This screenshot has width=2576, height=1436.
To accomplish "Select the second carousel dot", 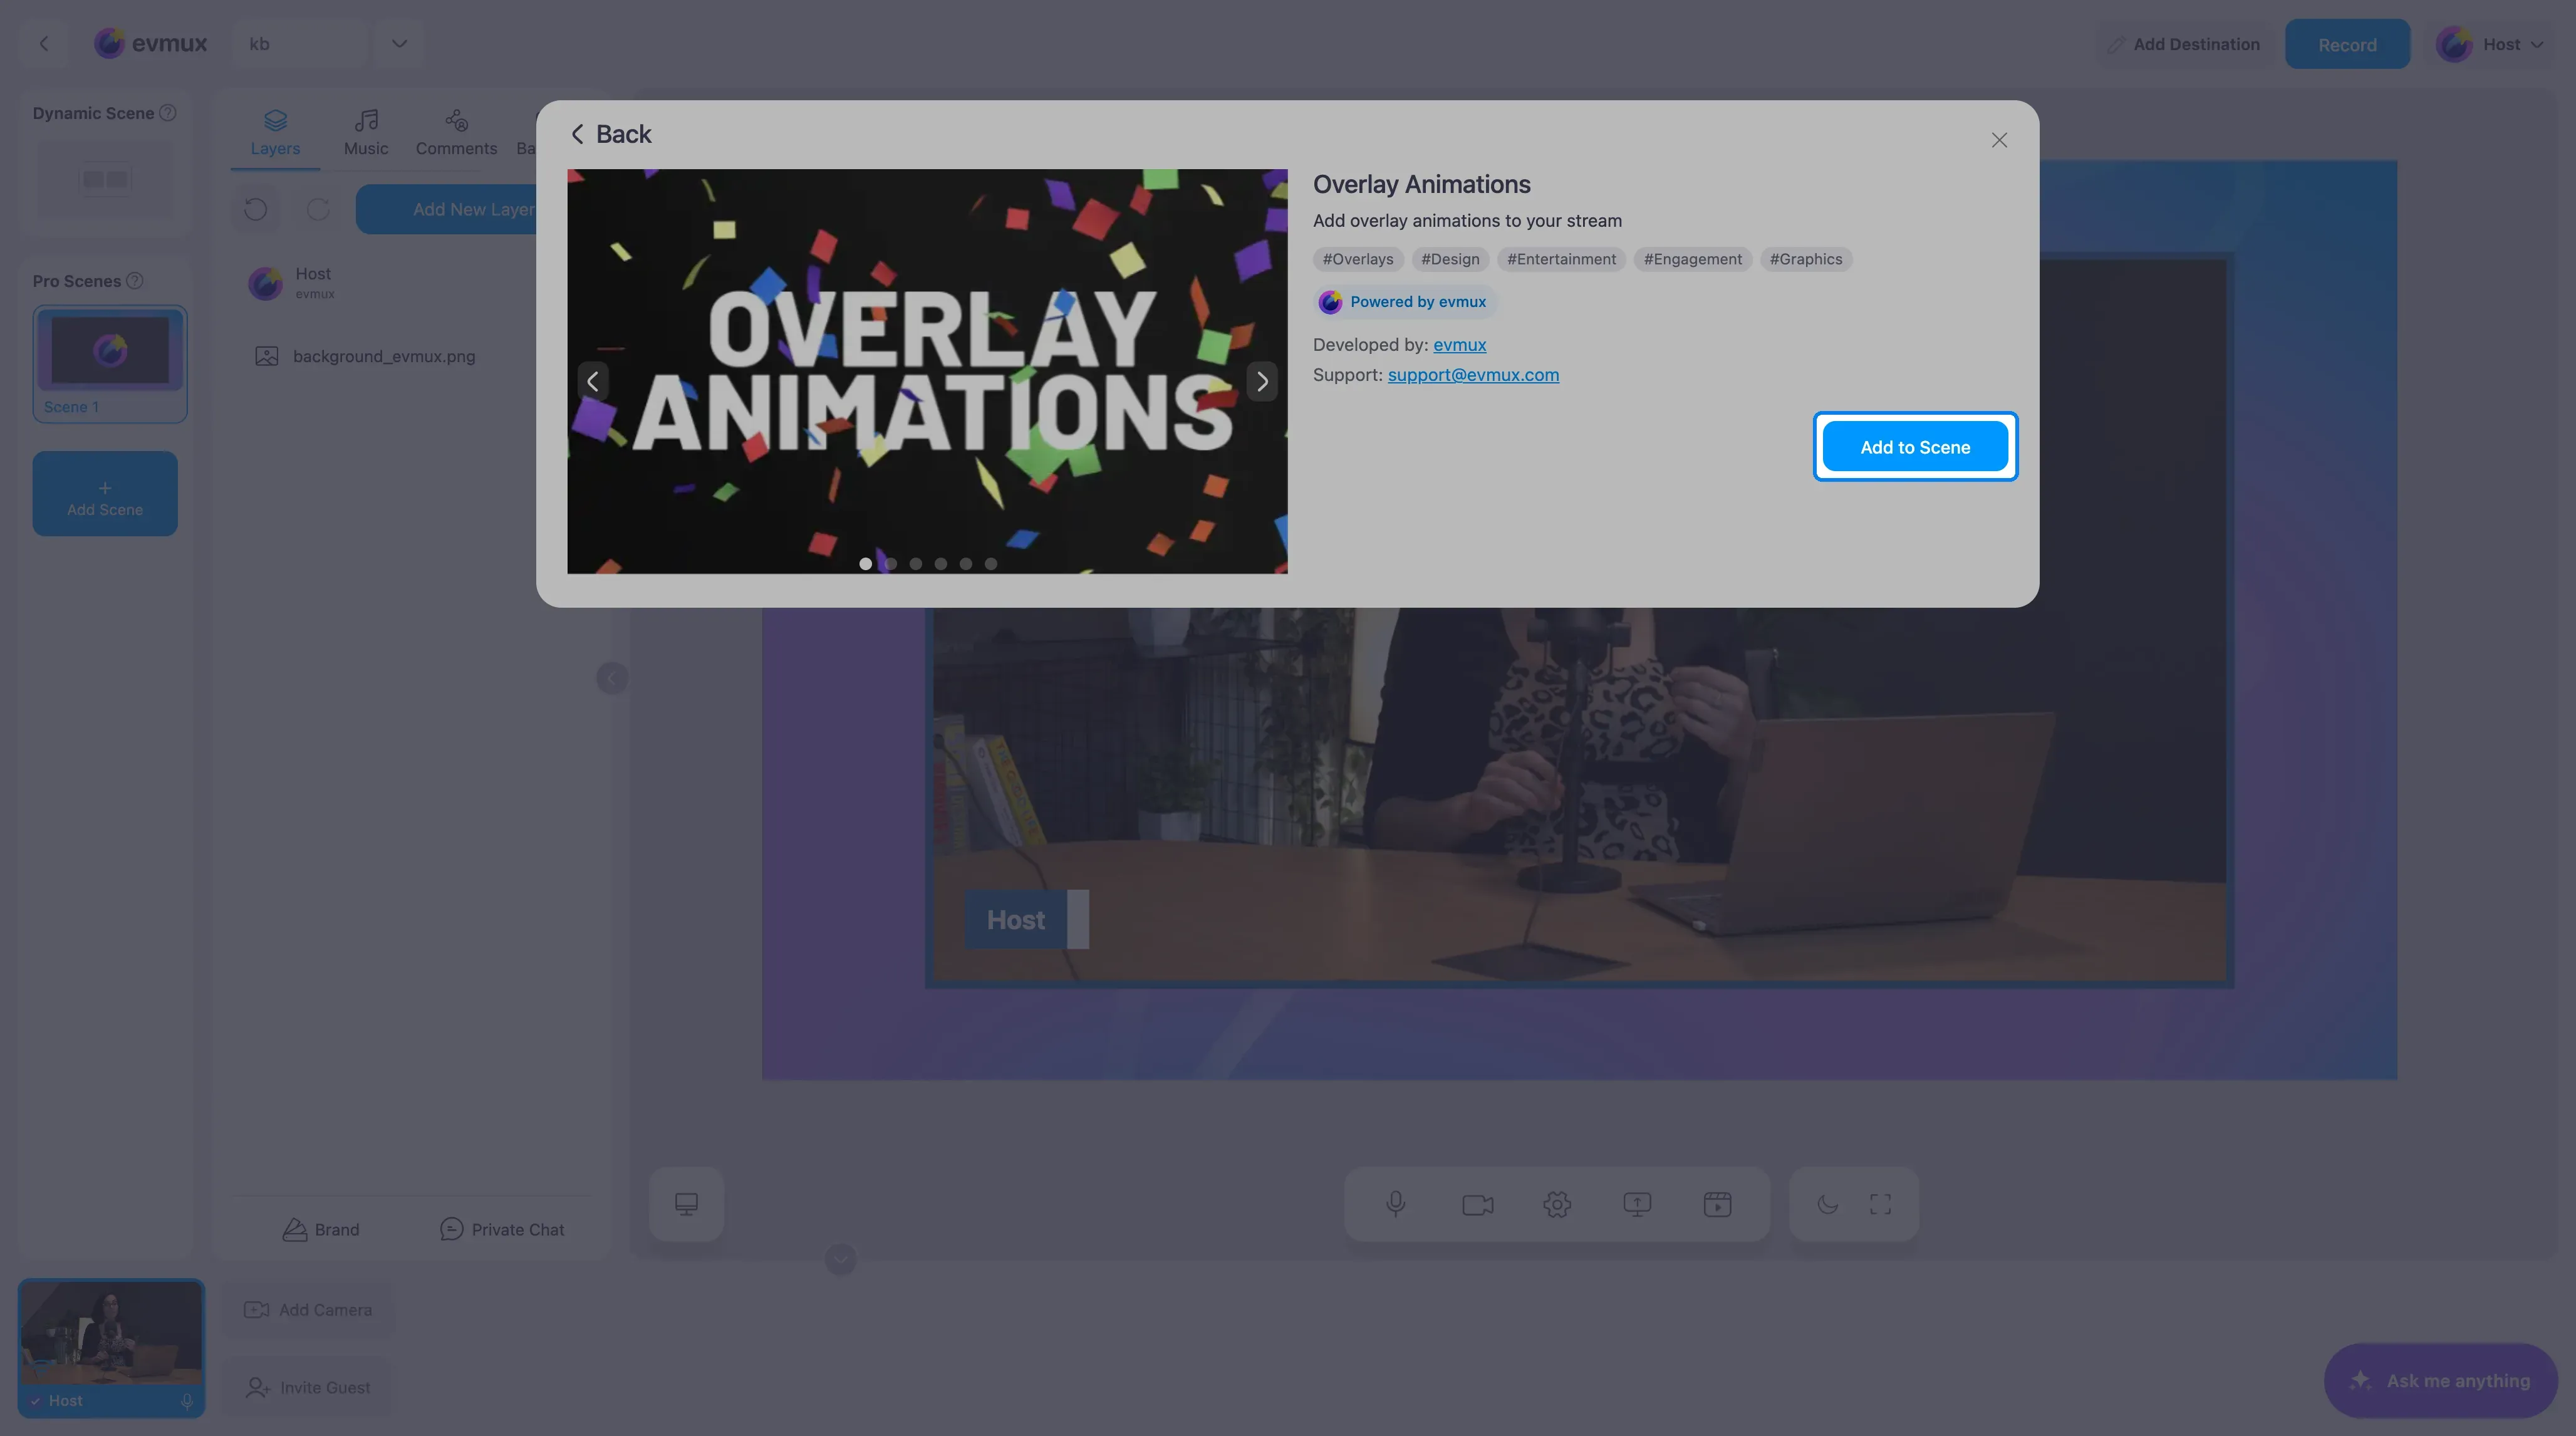I will pos(891,564).
